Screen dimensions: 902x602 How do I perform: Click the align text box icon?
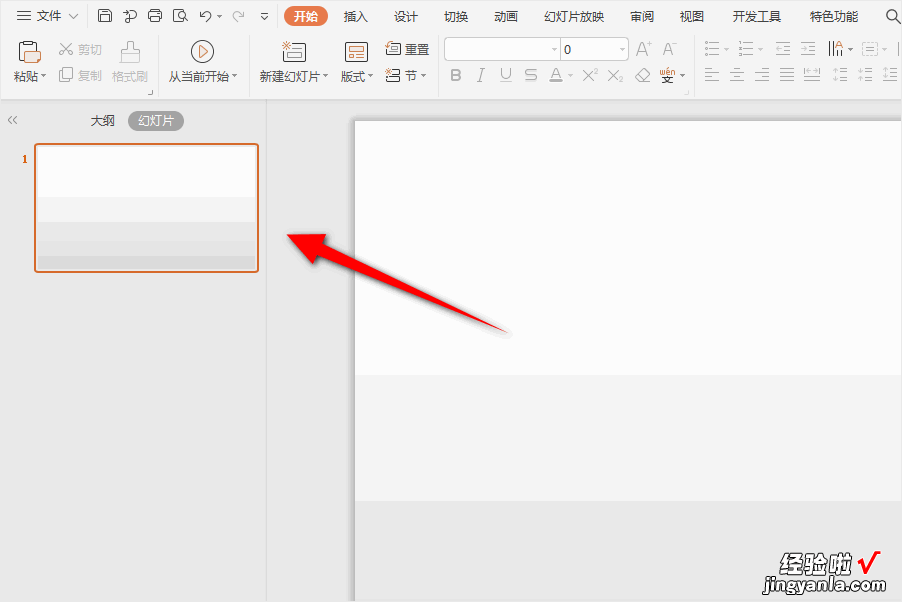[870, 49]
